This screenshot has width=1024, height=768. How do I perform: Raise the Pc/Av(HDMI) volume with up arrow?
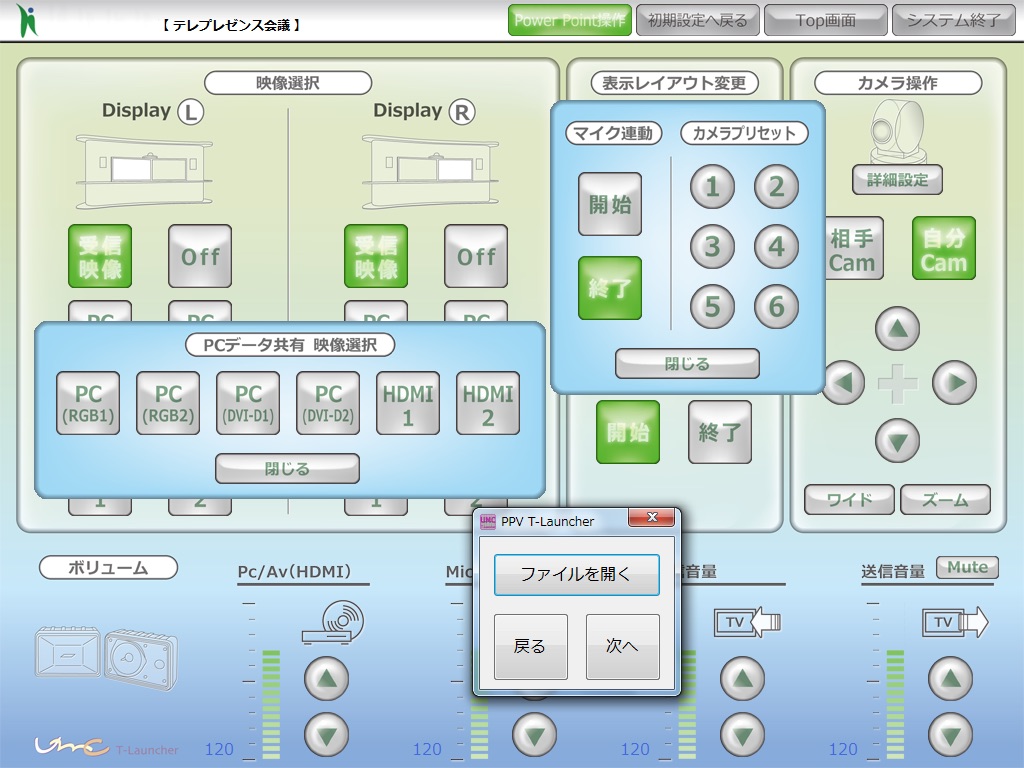(326, 680)
